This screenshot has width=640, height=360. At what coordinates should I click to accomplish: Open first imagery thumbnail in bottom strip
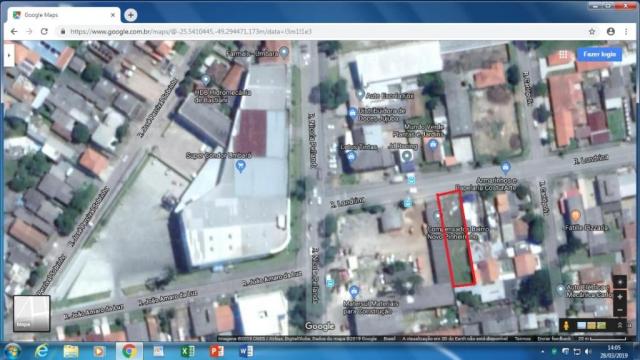point(581,325)
